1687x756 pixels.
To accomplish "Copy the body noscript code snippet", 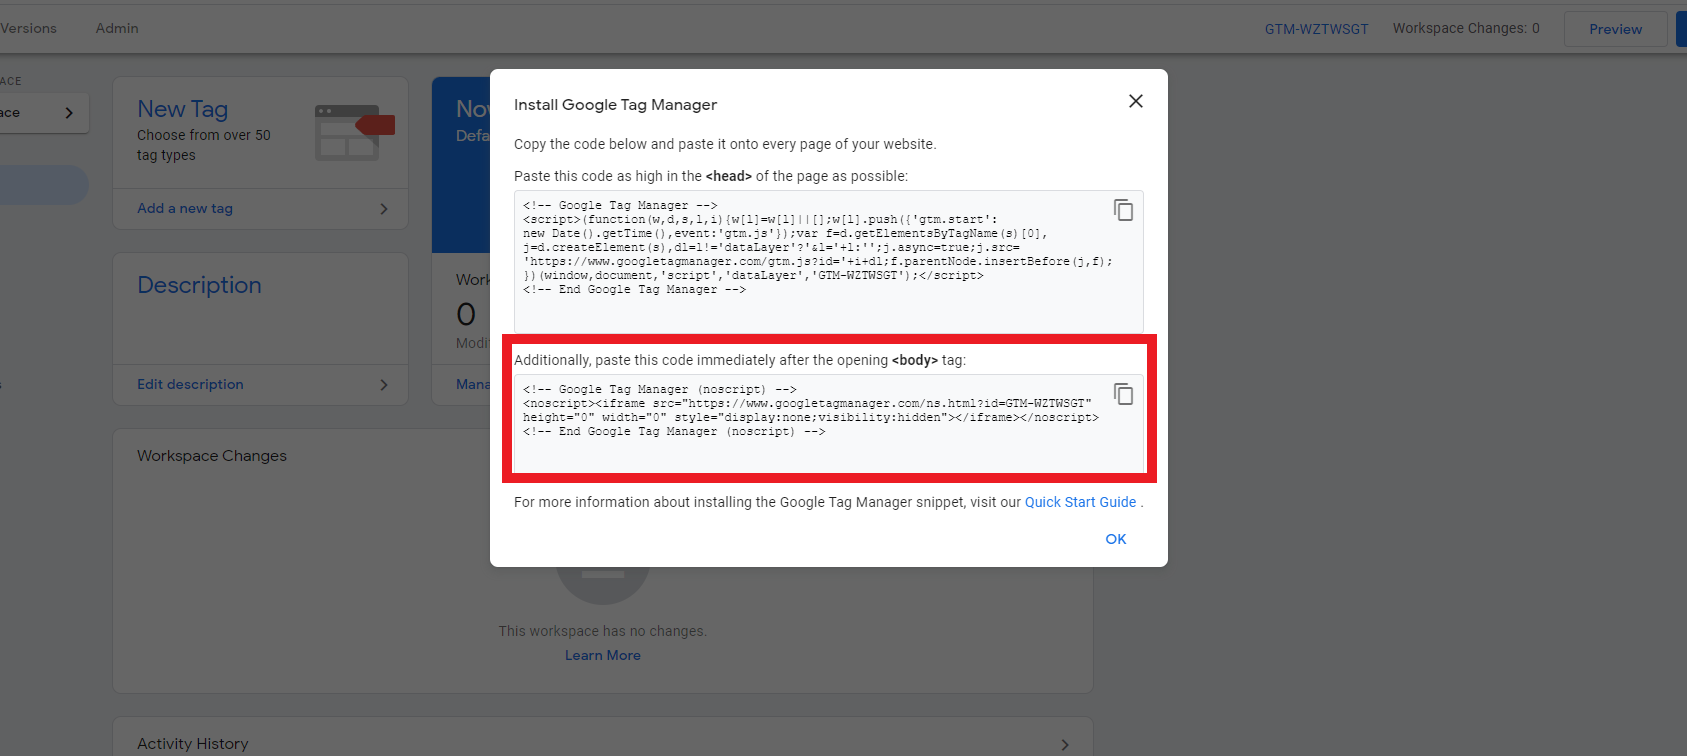I will tap(1123, 394).
